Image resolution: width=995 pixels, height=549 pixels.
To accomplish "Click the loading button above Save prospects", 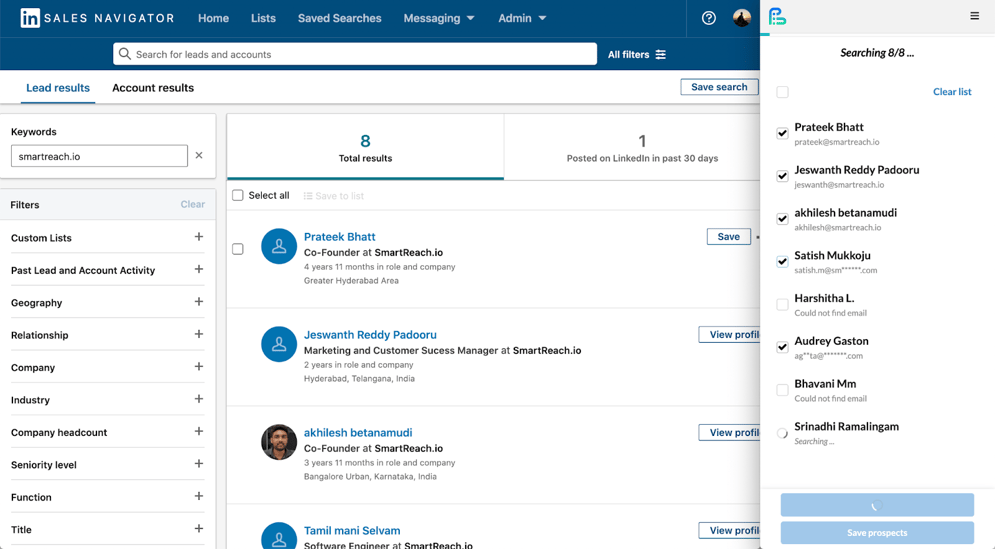I will pyautogui.click(x=877, y=505).
